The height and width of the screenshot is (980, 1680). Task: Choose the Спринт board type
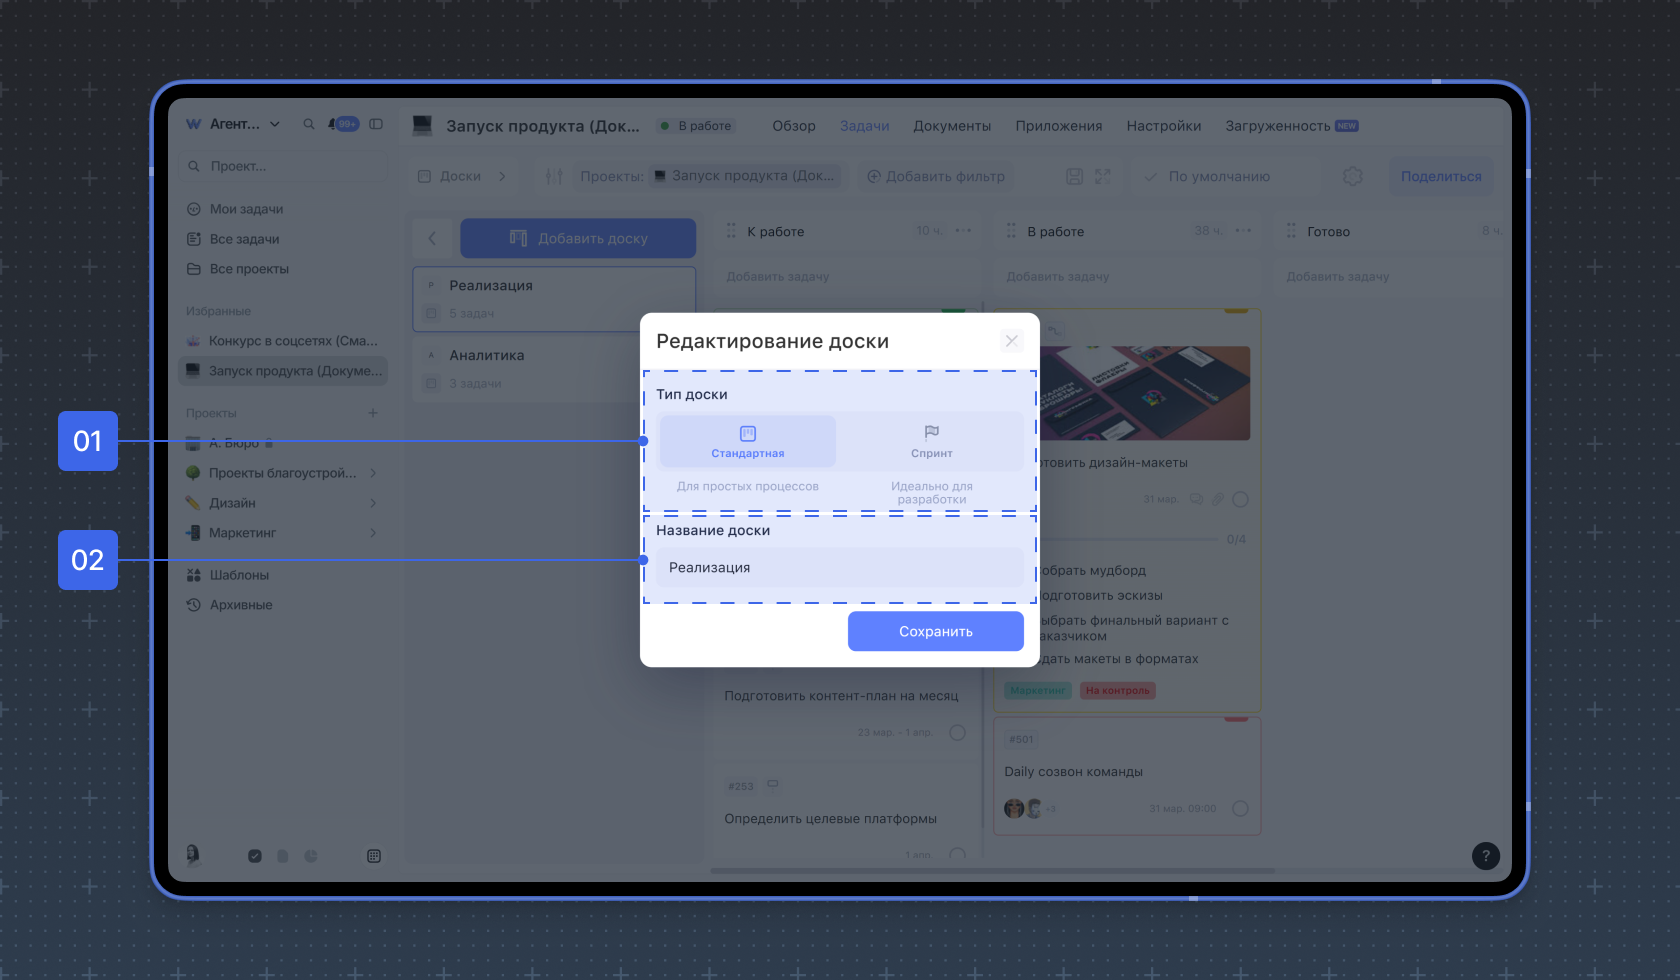(931, 441)
